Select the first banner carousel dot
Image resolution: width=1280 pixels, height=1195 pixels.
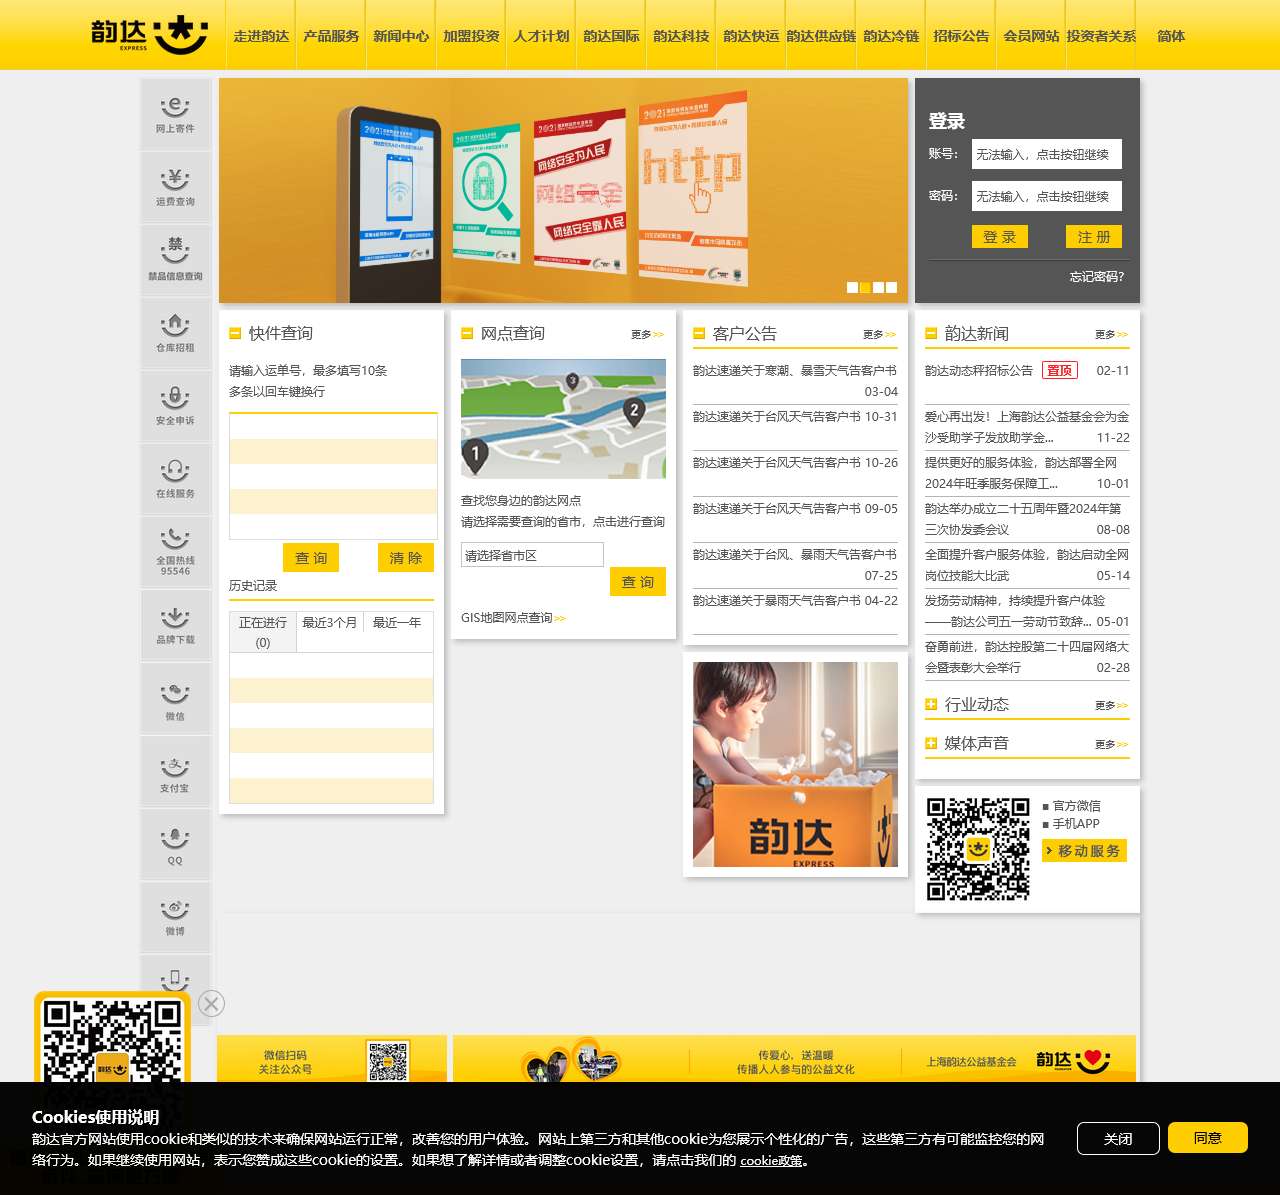pos(852,287)
